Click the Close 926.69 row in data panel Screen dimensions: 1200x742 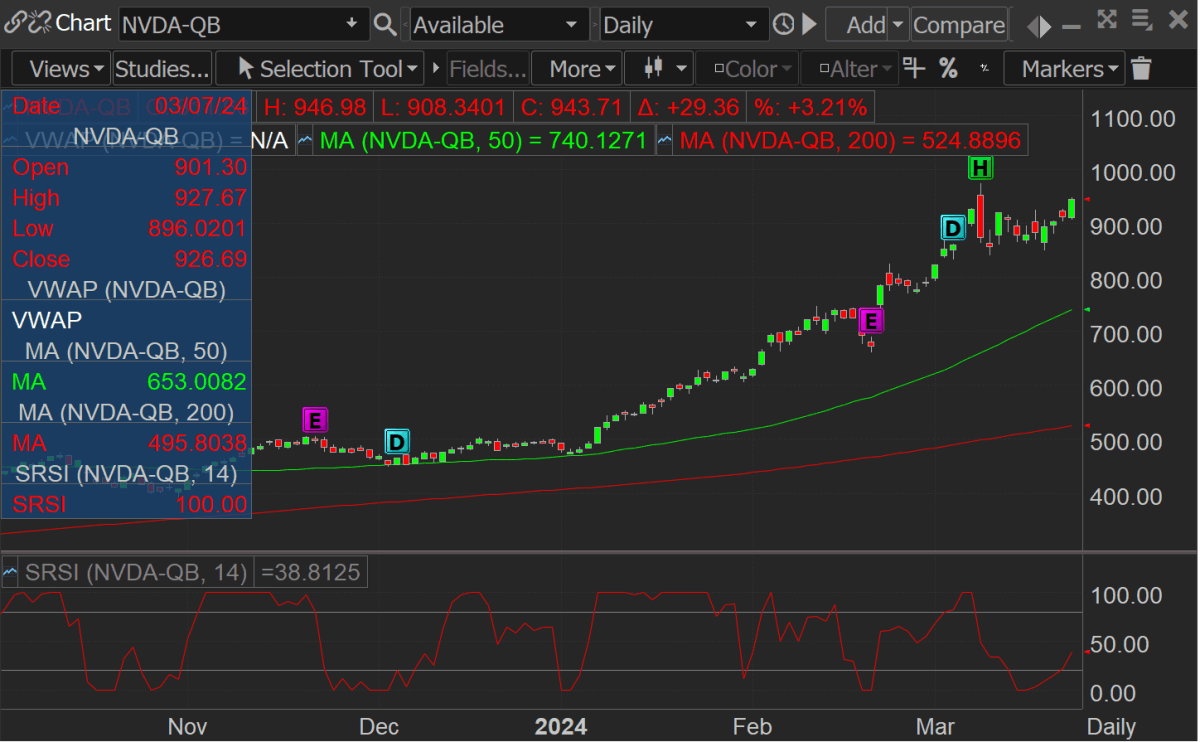click(128, 259)
